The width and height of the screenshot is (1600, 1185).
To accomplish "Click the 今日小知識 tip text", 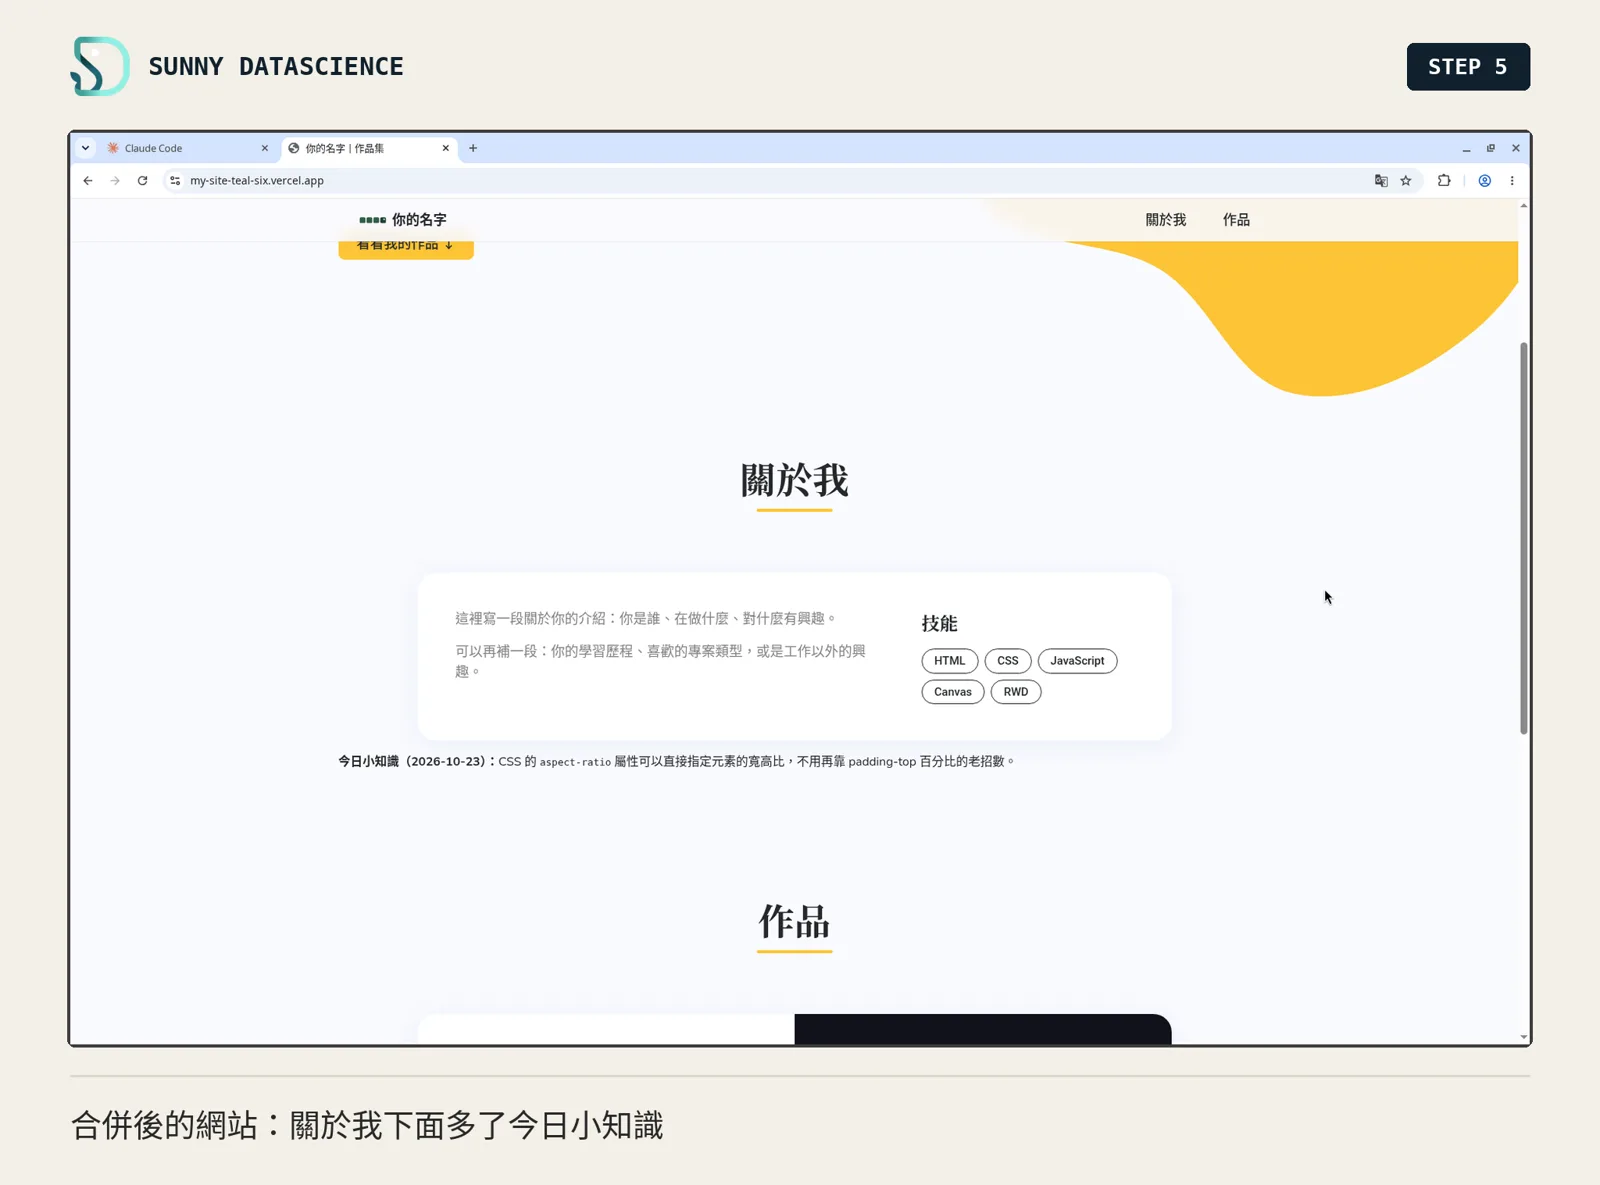I will pos(676,762).
